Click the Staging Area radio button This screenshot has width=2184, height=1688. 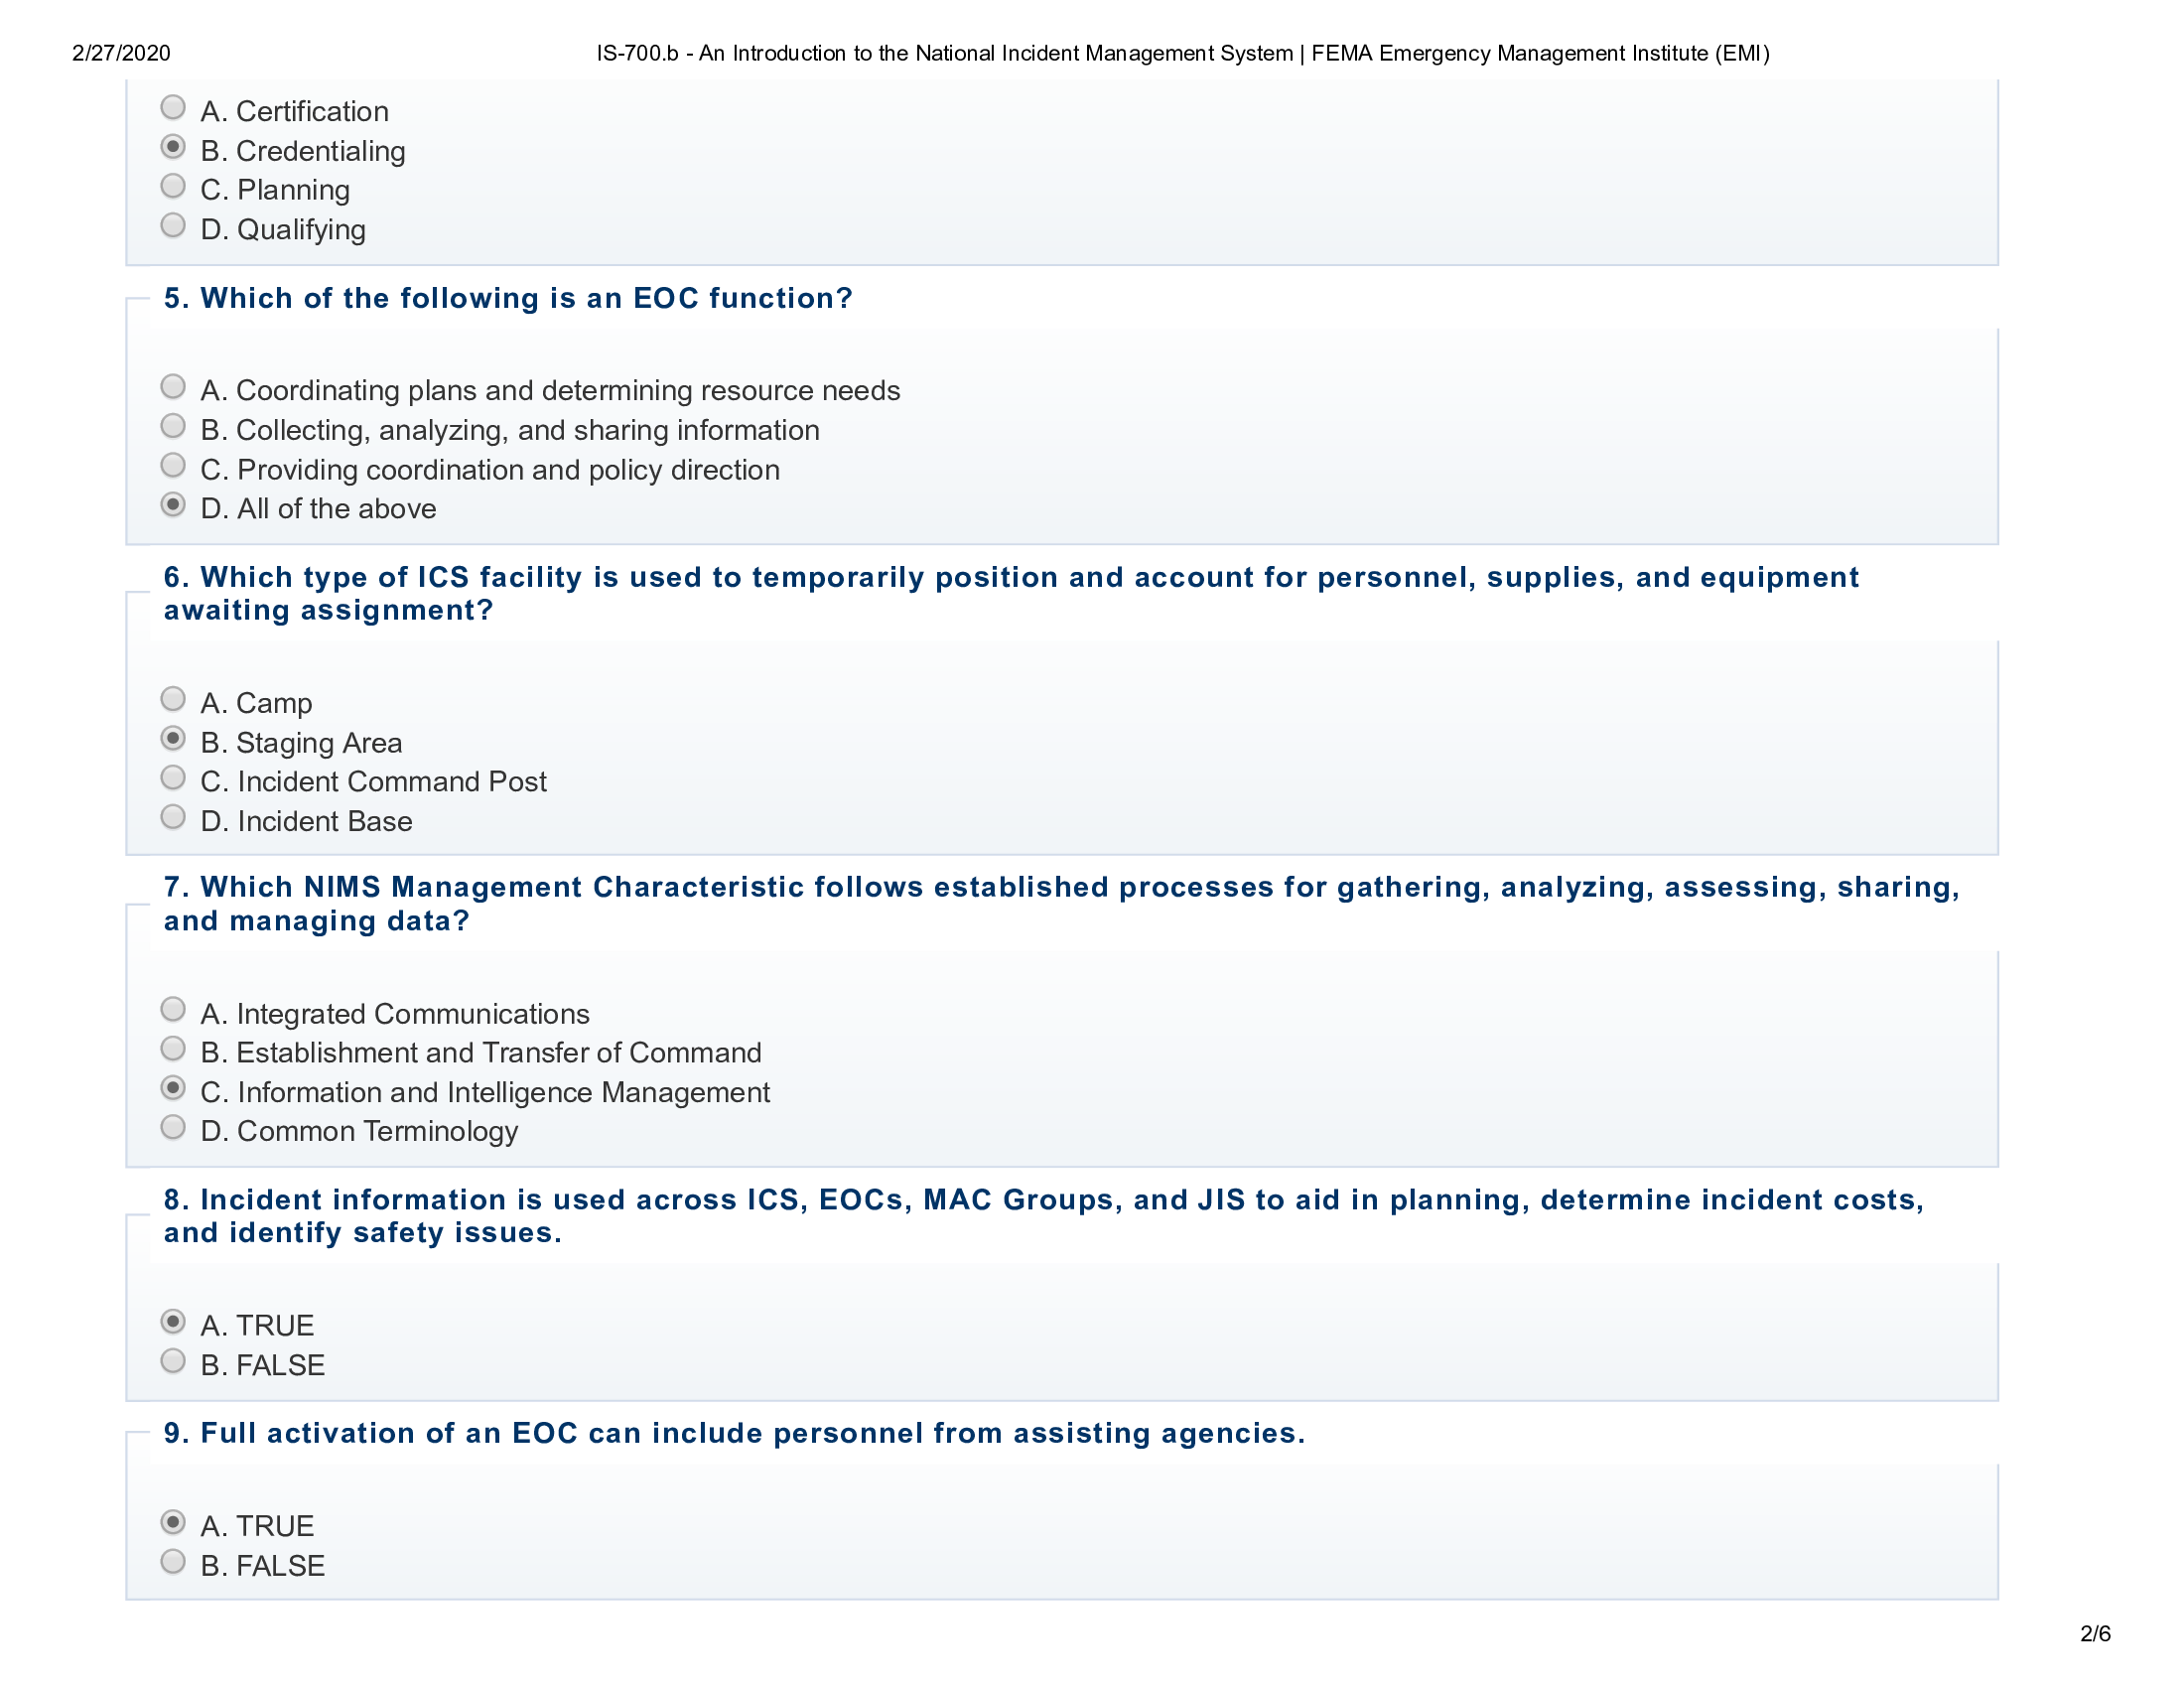pos(173,738)
